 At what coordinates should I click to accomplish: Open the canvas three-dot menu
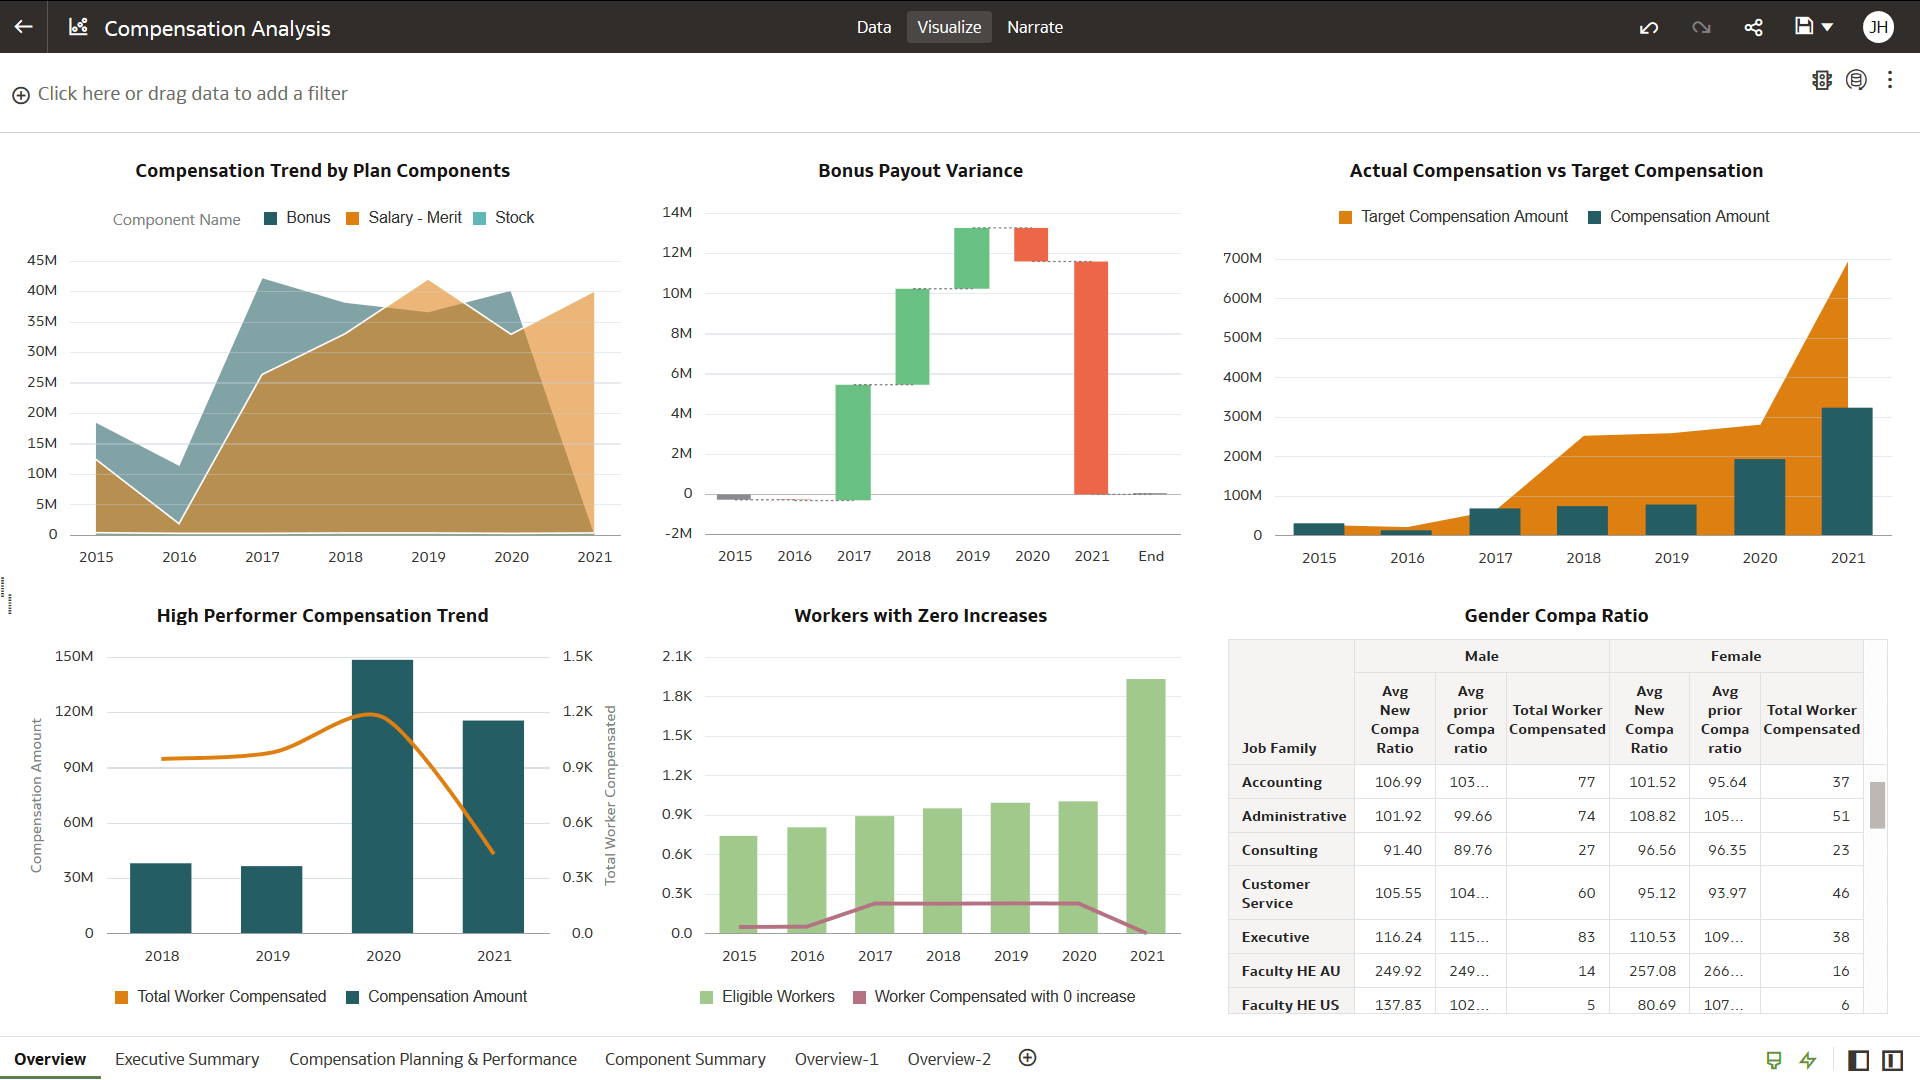1889,80
